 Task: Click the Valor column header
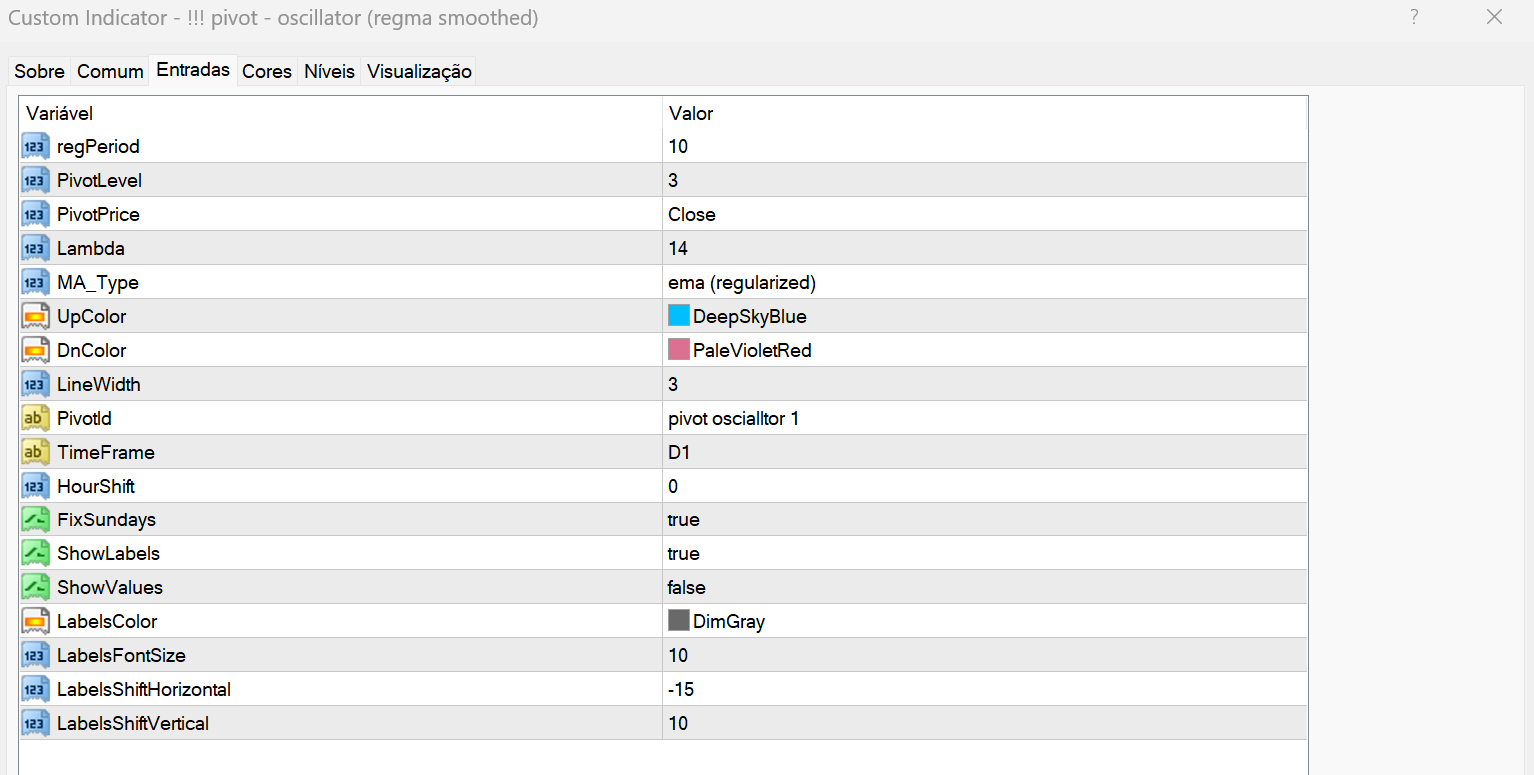[691, 113]
